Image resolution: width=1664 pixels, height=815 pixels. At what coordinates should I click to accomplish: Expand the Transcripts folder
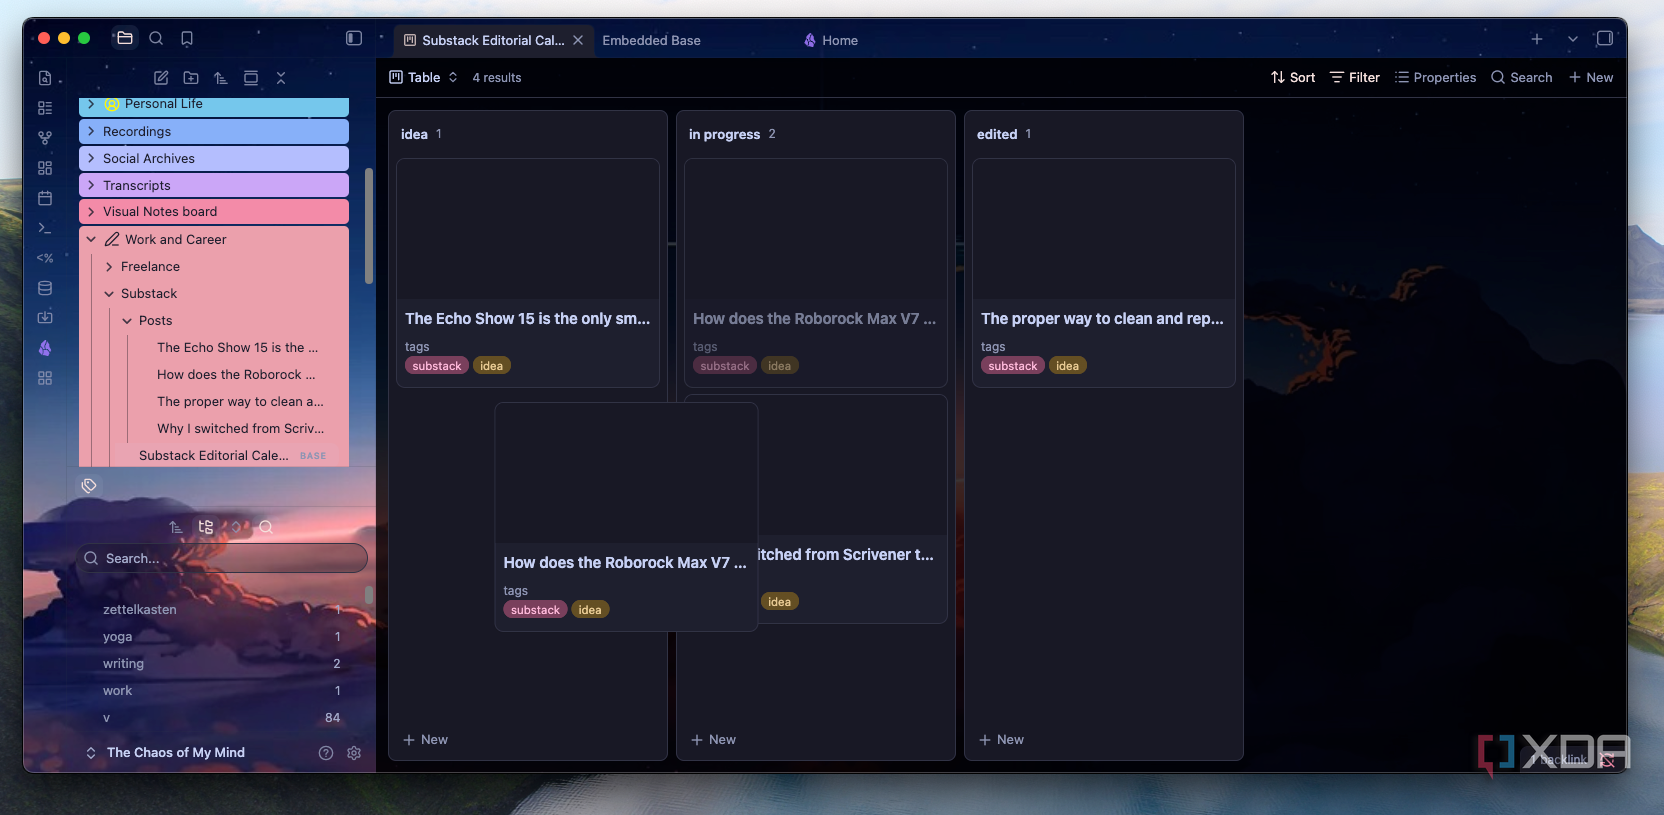pos(91,185)
